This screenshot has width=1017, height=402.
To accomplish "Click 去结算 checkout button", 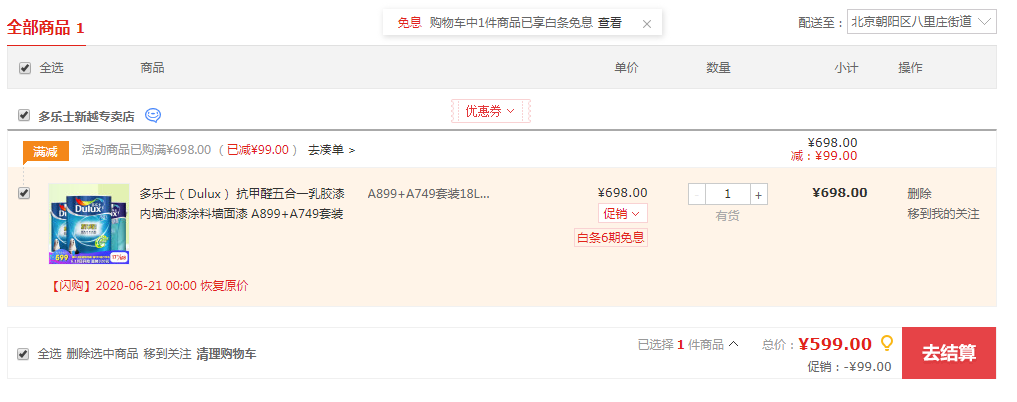I will point(949,353).
